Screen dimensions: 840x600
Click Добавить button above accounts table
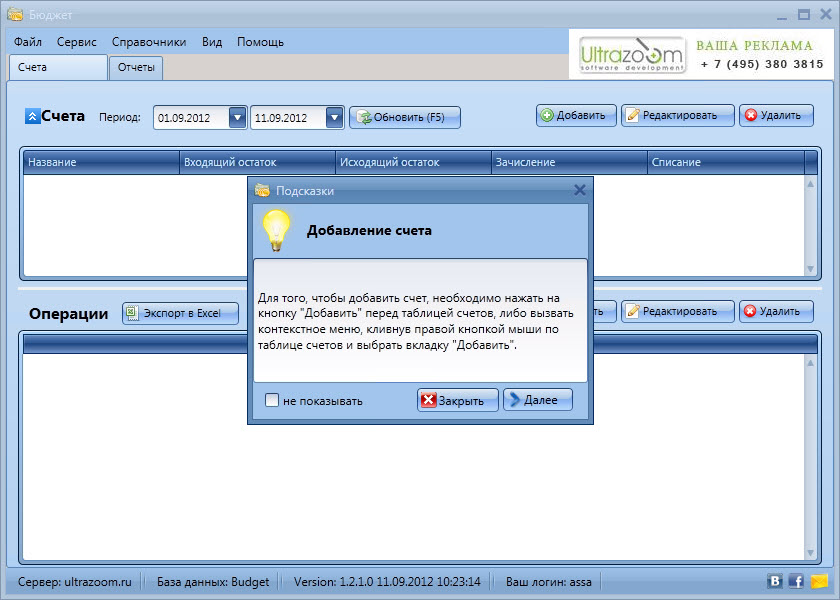(576, 115)
